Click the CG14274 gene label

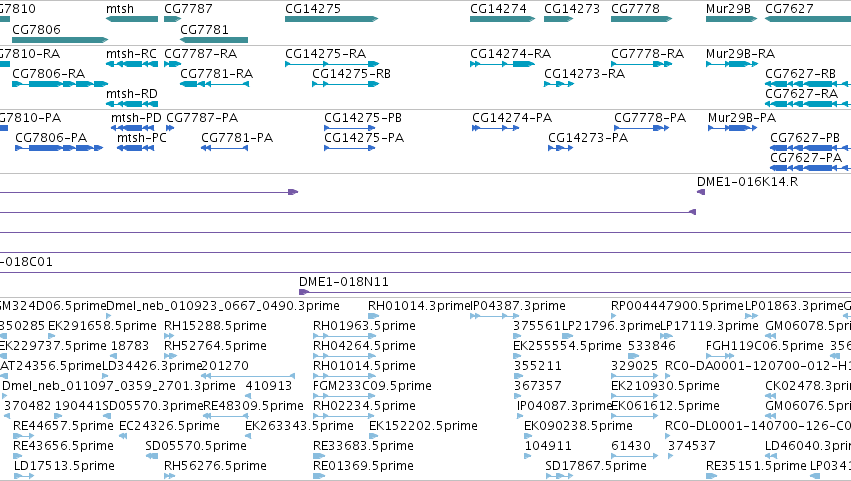click(498, 9)
